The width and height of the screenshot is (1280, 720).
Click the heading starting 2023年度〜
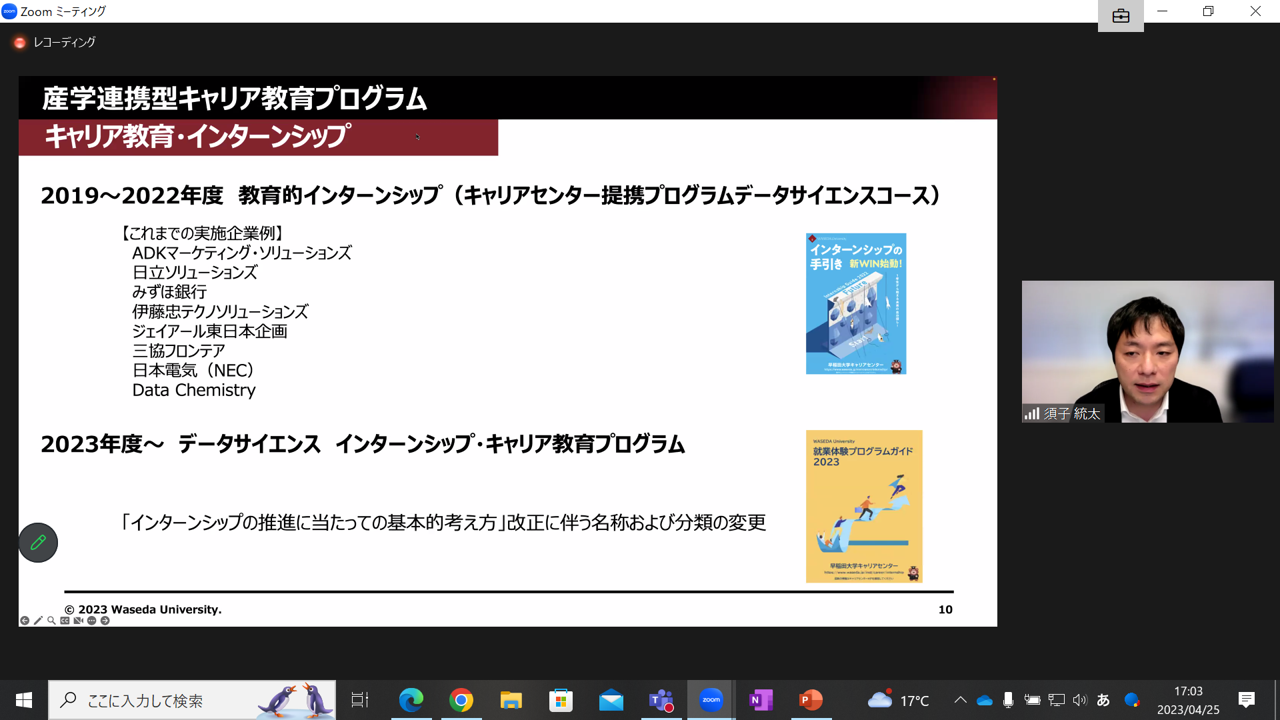click(x=363, y=444)
